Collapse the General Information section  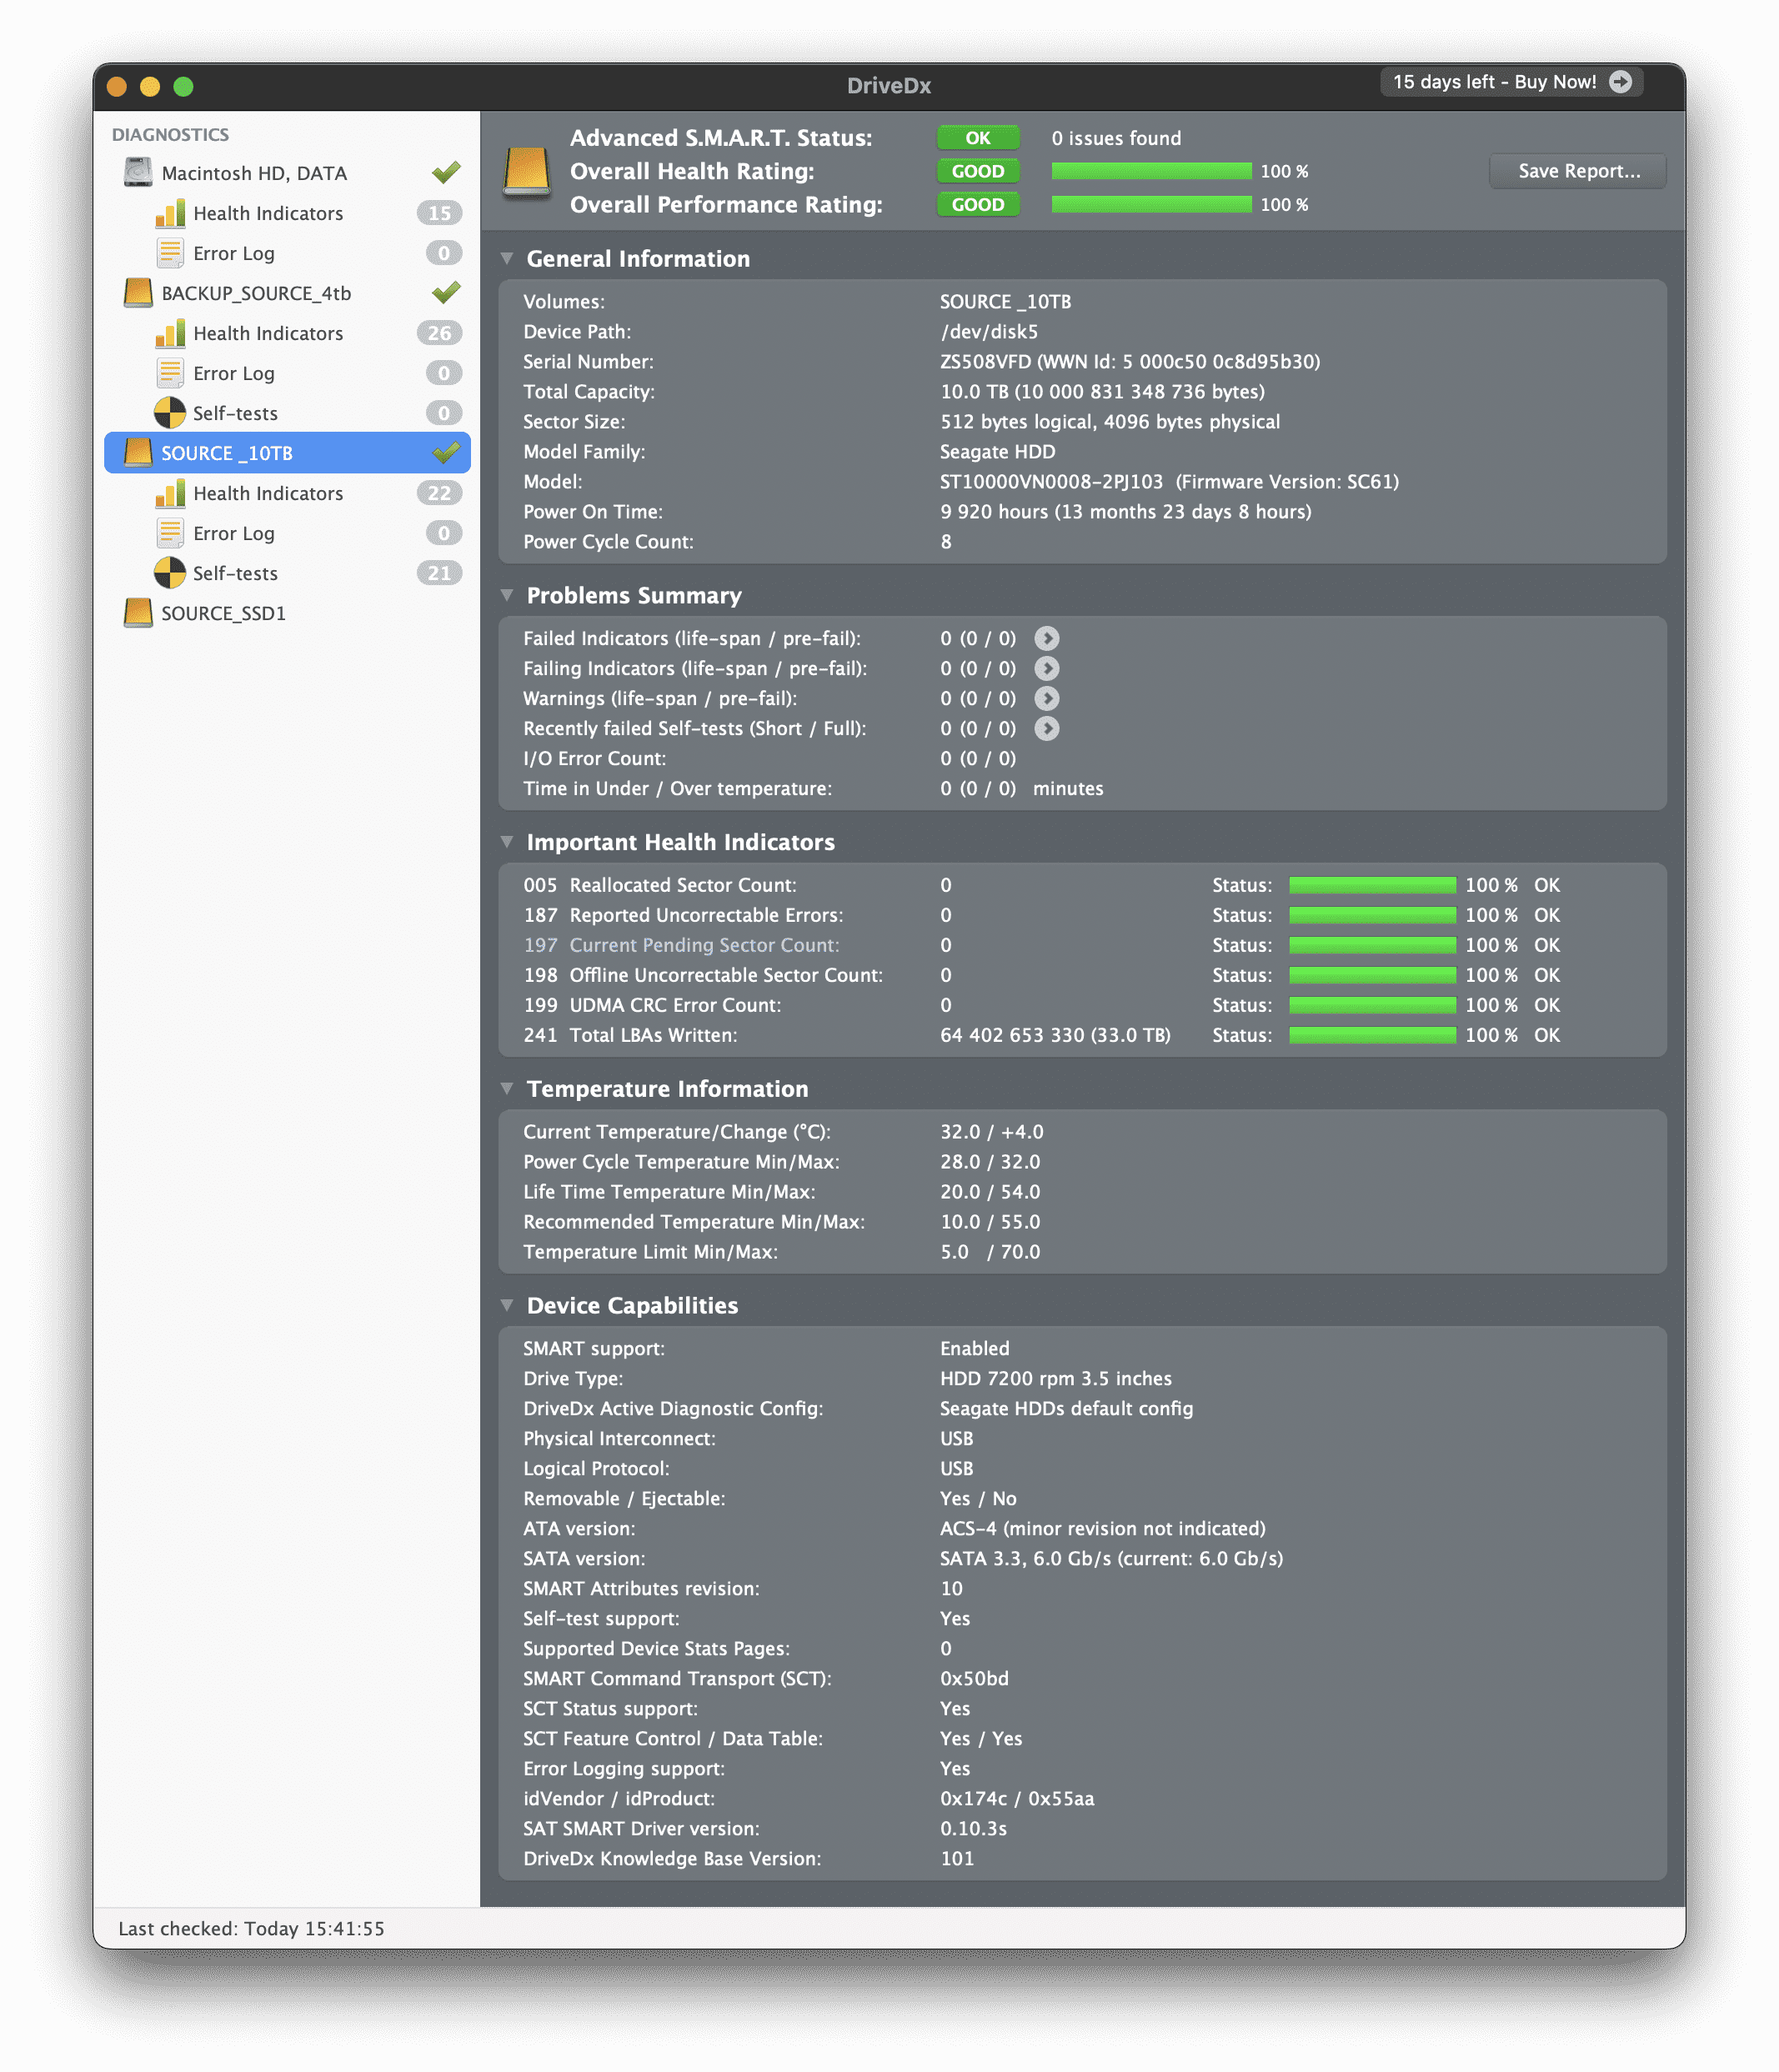(x=507, y=259)
